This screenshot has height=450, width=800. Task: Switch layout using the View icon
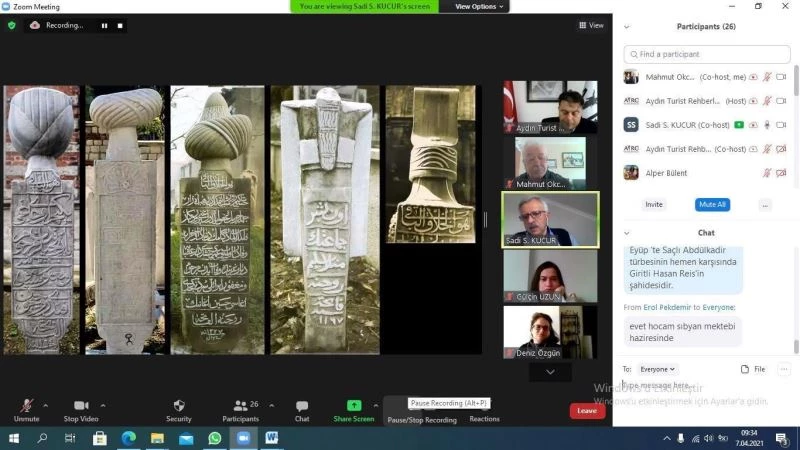tap(591, 25)
